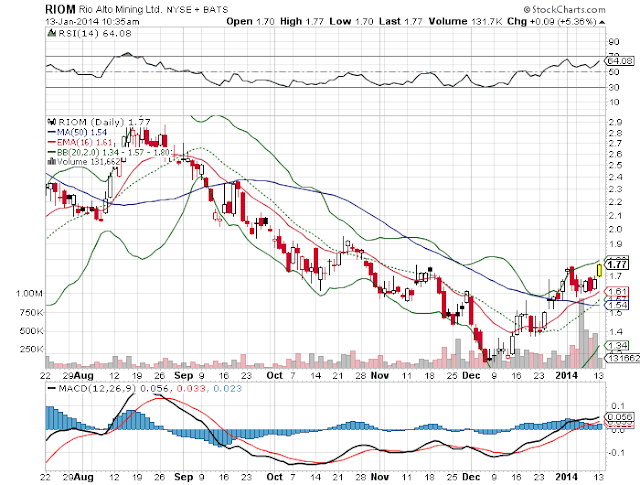This screenshot has width=640, height=485.
Task: Click the blue 0.023 MACD histogram value
Action: [227, 388]
